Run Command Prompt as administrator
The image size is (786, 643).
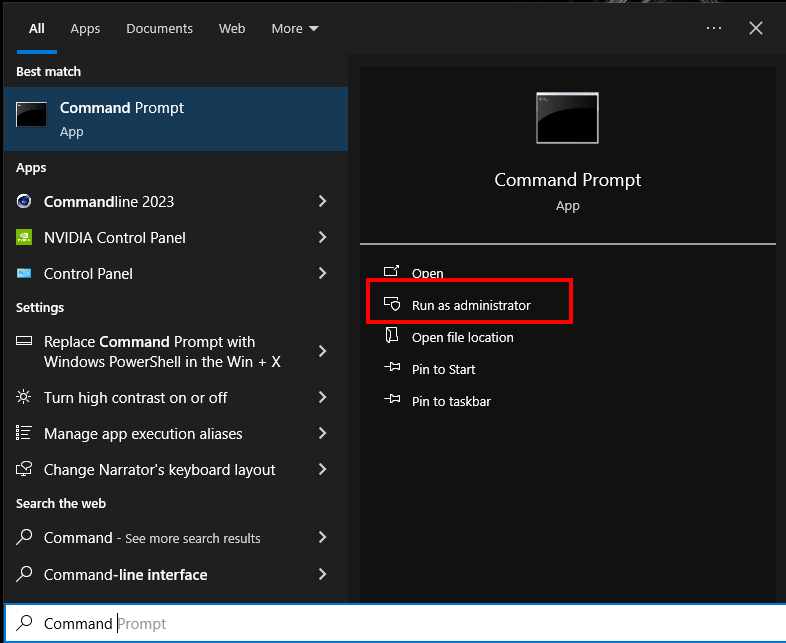point(470,305)
